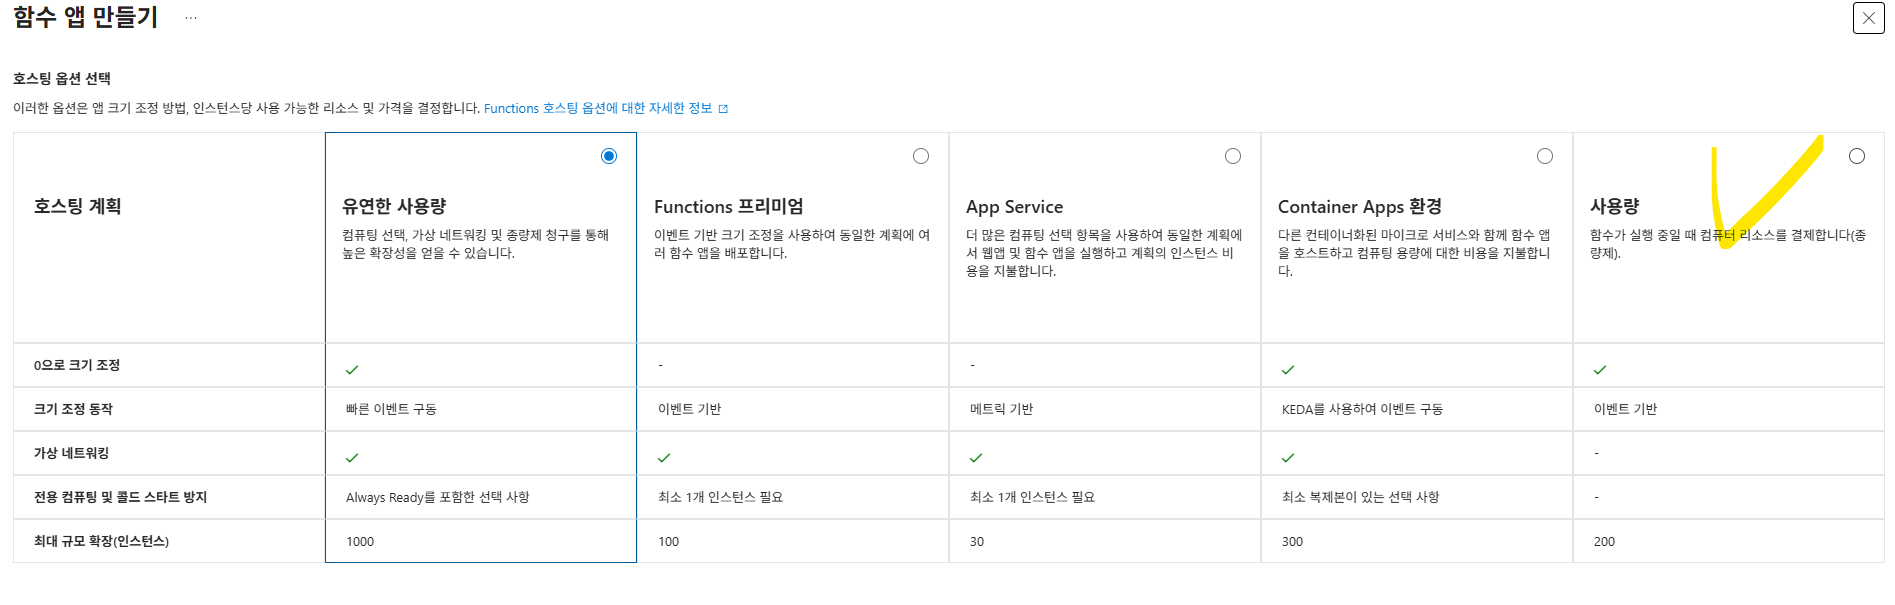Close the 함수 앱 만들기 pane
The width and height of the screenshot is (1895, 605).
[x=1868, y=18]
